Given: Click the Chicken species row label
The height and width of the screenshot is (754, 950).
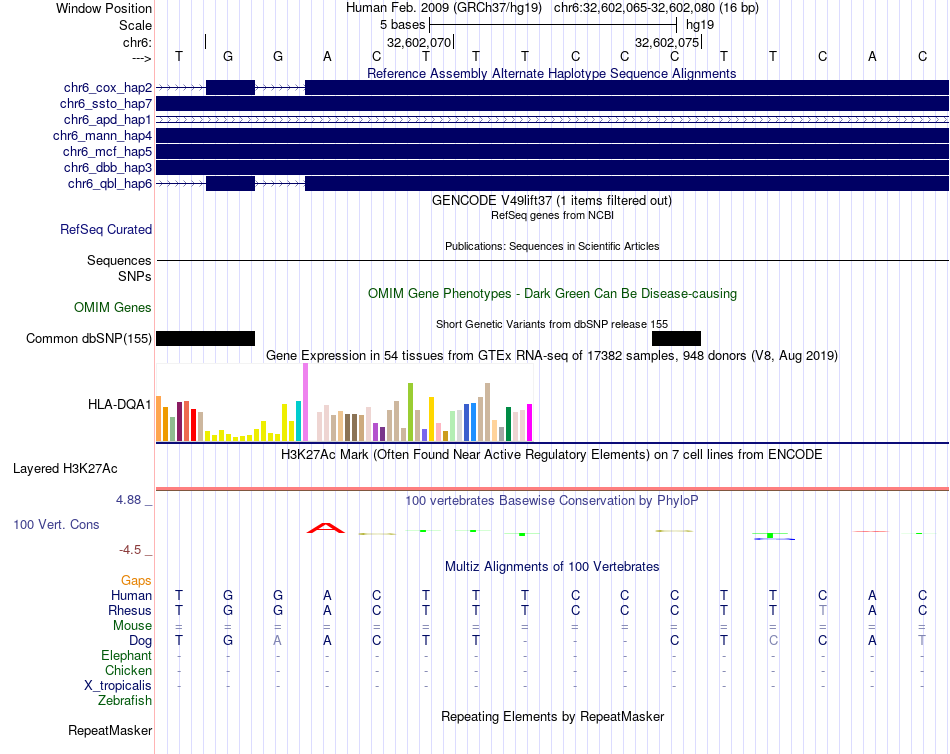Looking at the screenshot, I should coord(128,670).
